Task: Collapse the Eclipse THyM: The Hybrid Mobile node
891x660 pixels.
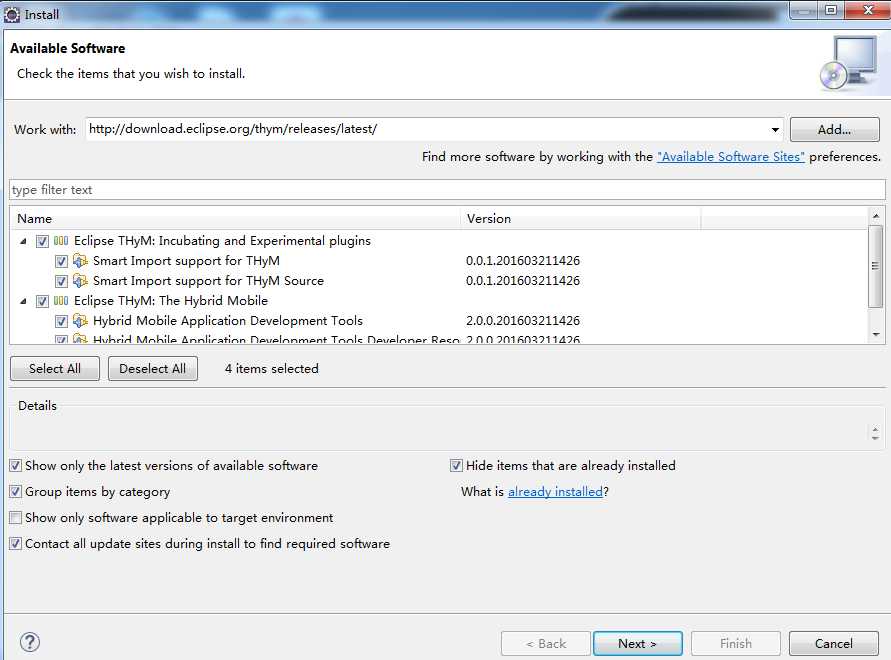Action: click(23, 301)
